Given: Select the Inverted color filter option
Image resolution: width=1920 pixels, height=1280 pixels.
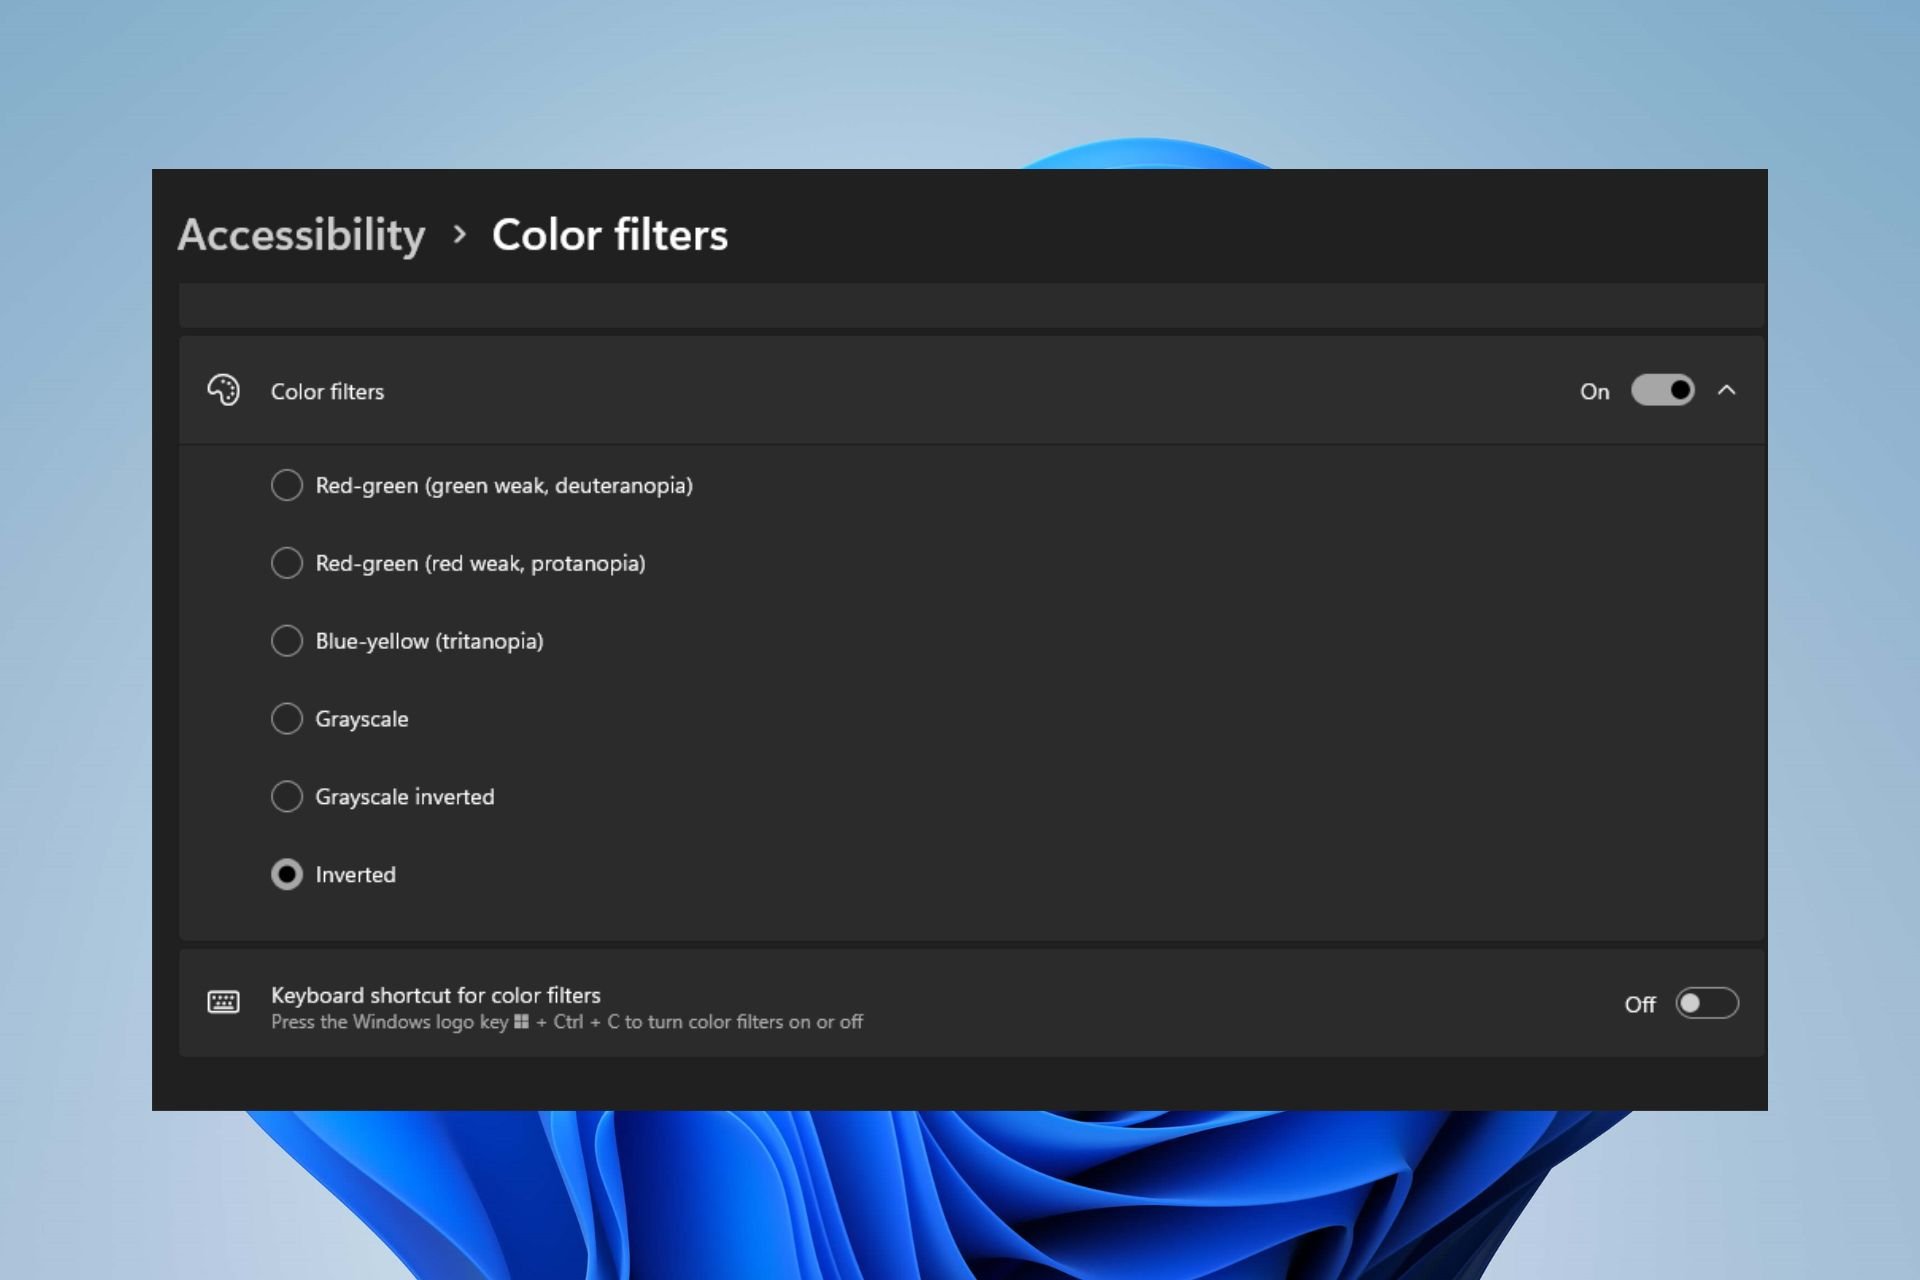Looking at the screenshot, I should (x=286, y=873).
